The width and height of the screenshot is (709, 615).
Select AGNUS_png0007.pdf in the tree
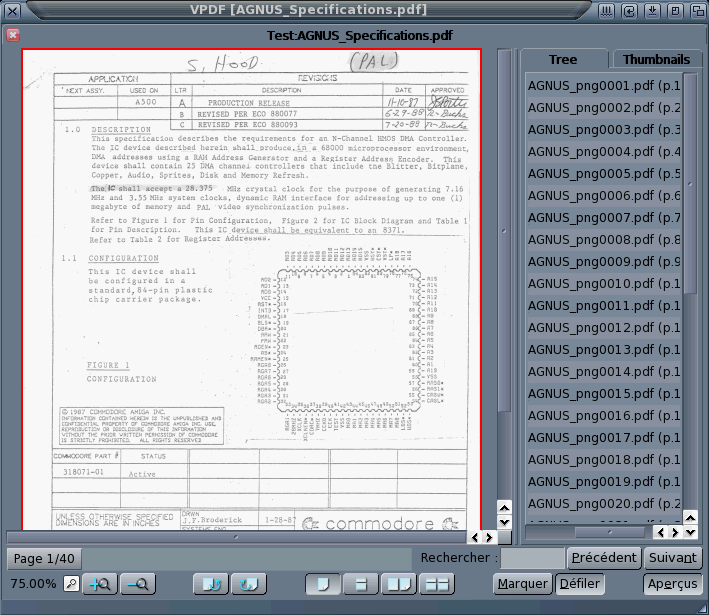tap(604, 218)
